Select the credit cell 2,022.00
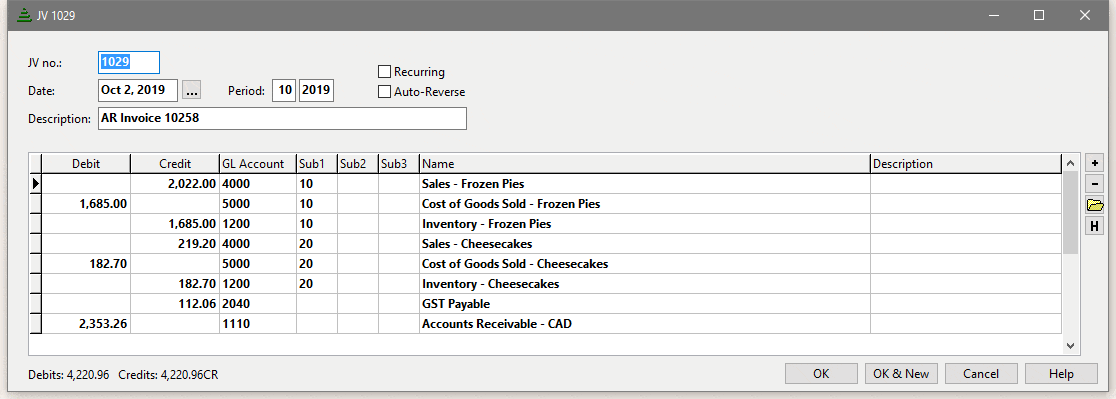The width and height of the screenshot is (1116, 399). [174, 183]
